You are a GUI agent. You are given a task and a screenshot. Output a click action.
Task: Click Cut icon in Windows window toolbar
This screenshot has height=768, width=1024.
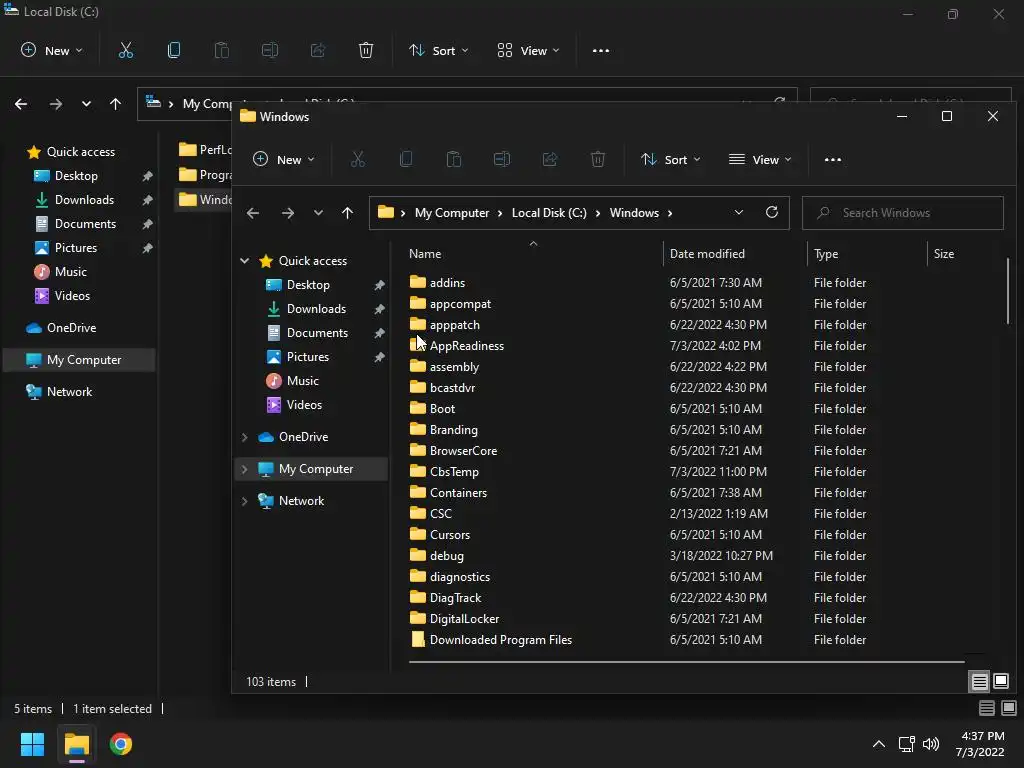(357, 159)
